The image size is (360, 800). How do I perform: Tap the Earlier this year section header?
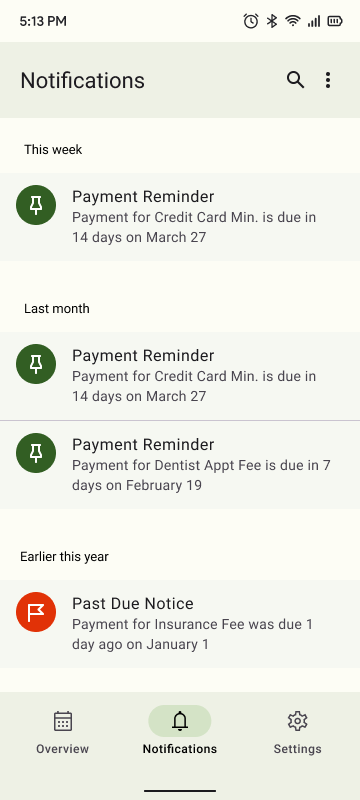coord(64,556)
